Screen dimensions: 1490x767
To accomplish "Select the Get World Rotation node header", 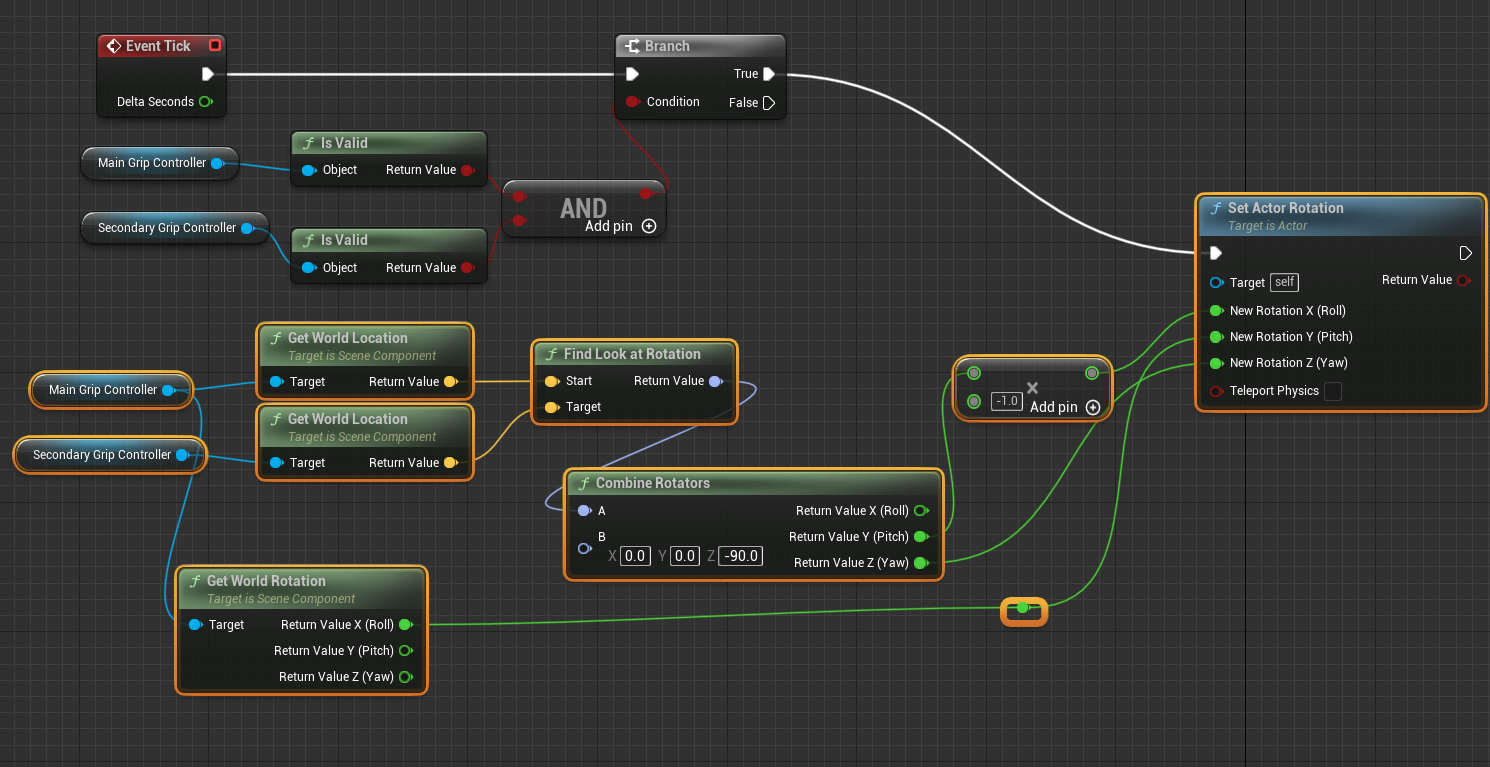I will pyautogui.click(x=266, y=581).
